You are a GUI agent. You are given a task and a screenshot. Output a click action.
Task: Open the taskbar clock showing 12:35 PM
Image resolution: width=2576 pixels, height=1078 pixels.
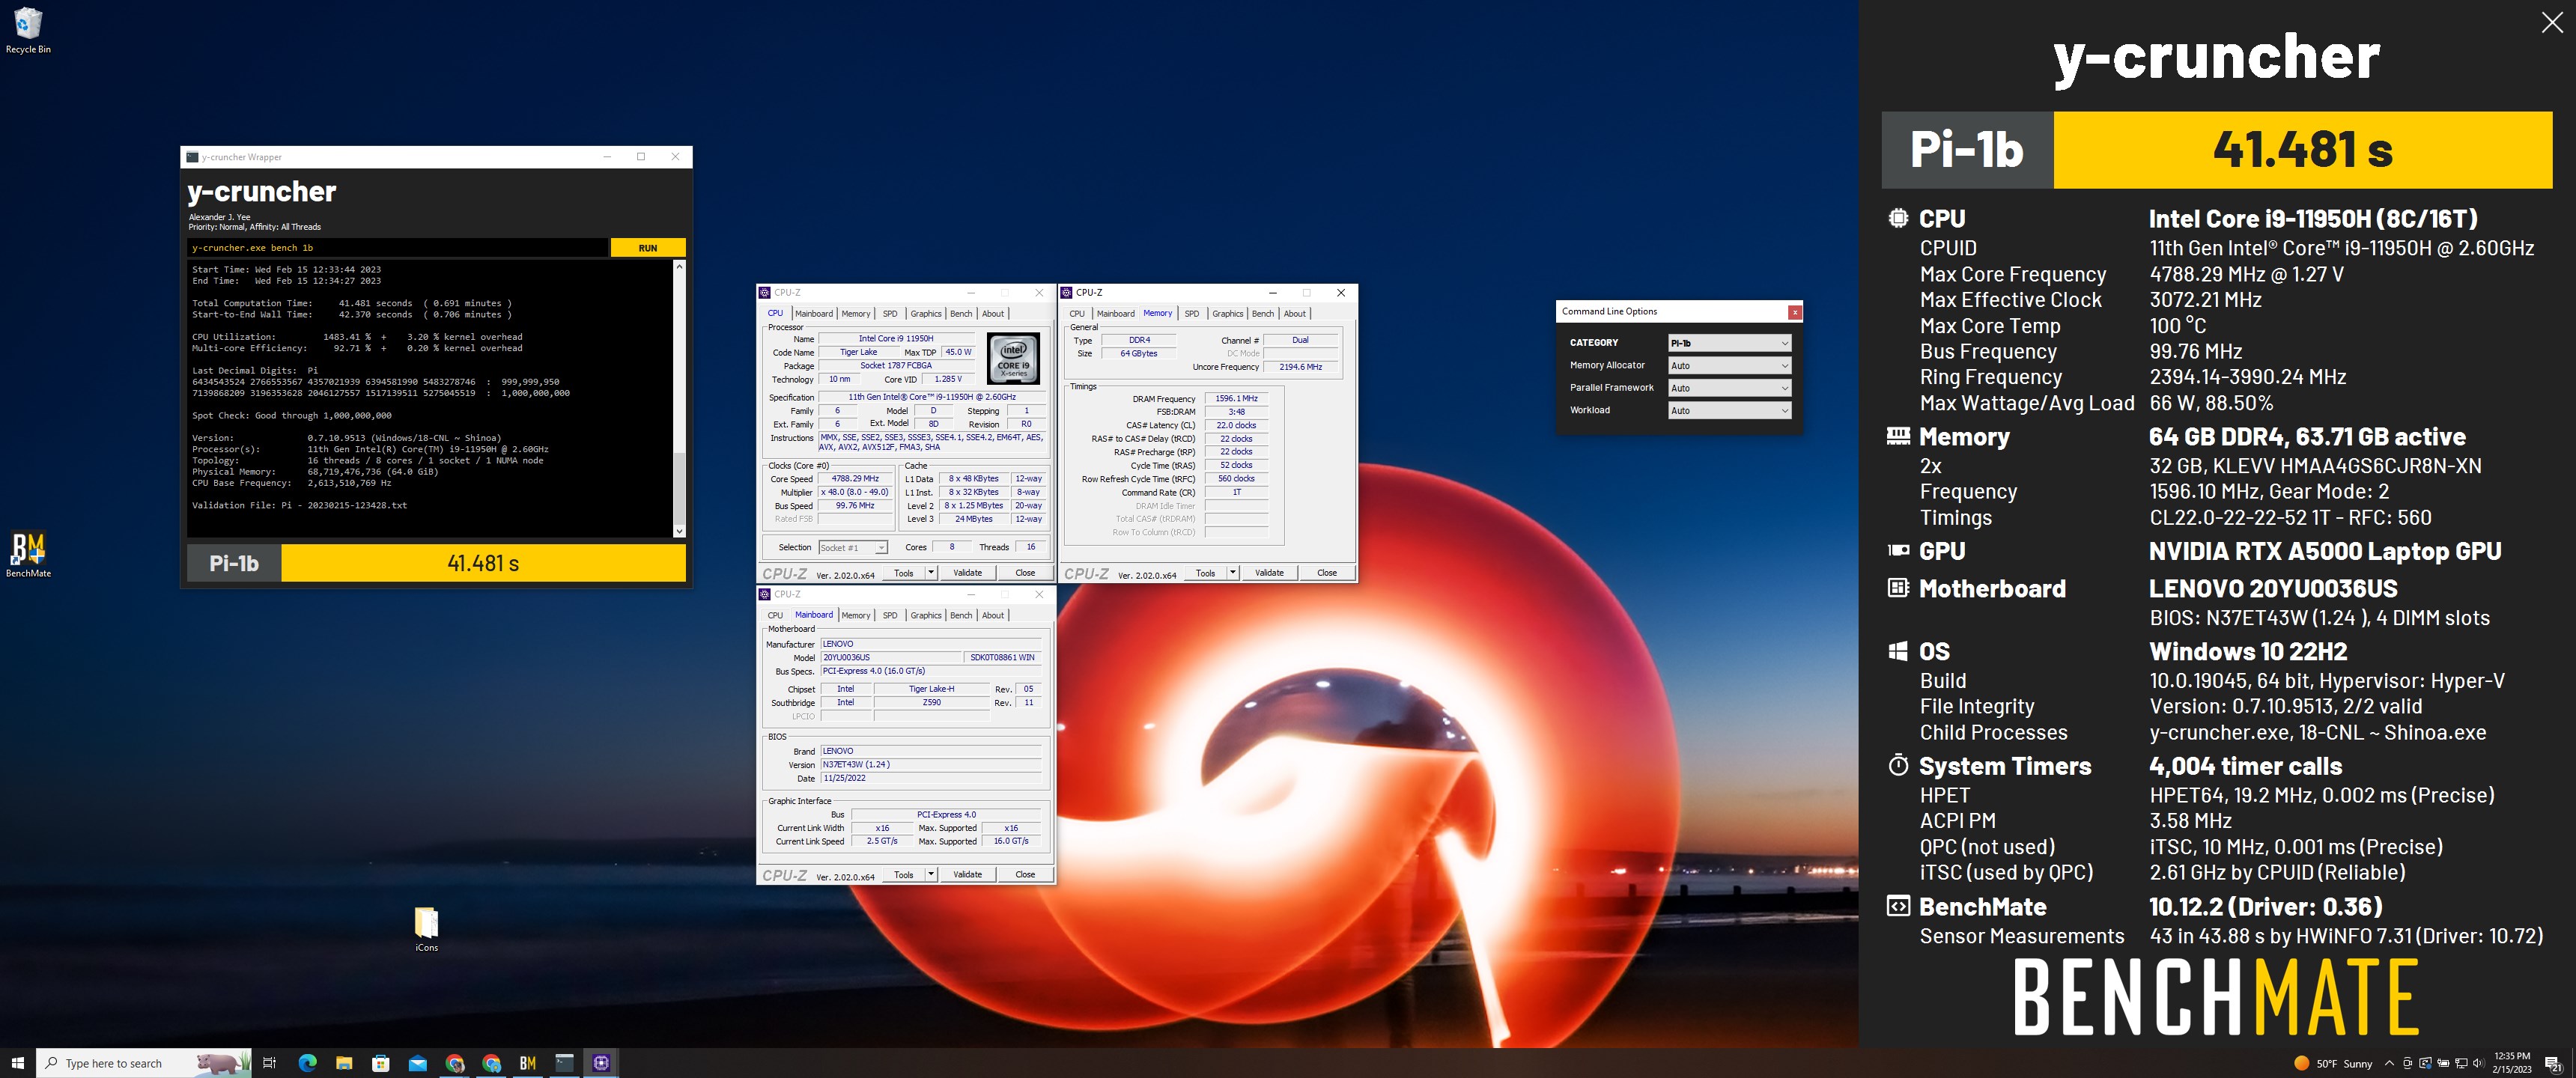[x=2511, y=1063]
